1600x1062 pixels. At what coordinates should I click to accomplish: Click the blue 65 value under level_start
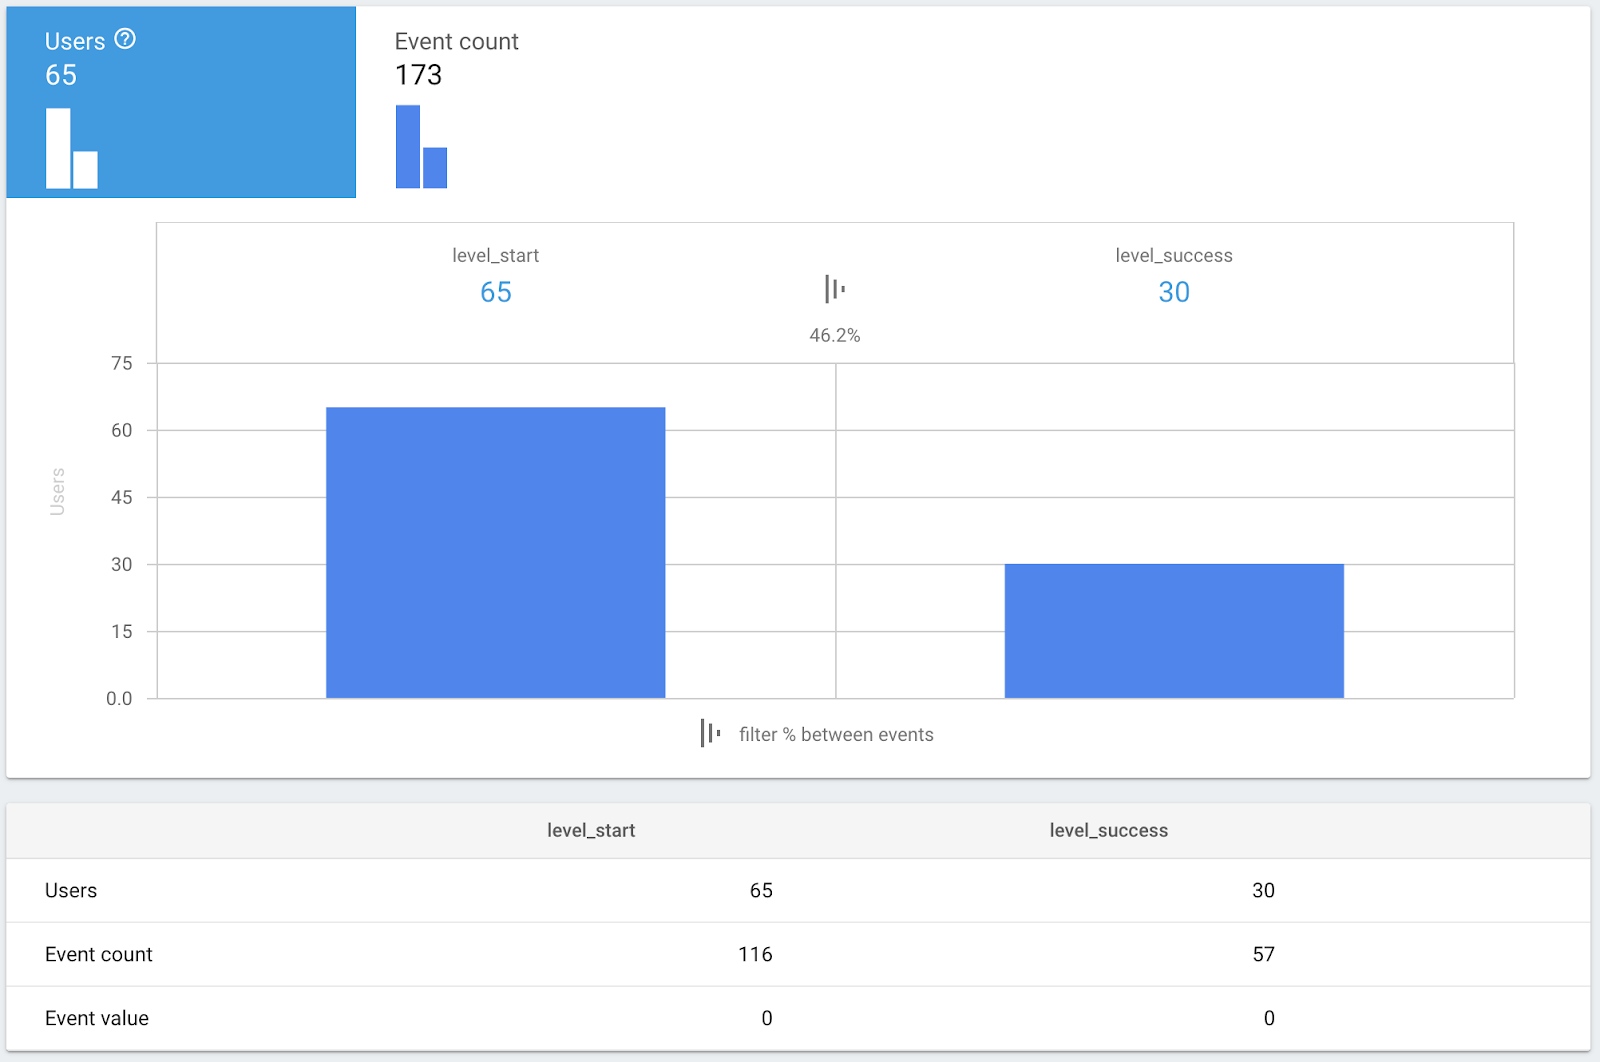[496, 292]
